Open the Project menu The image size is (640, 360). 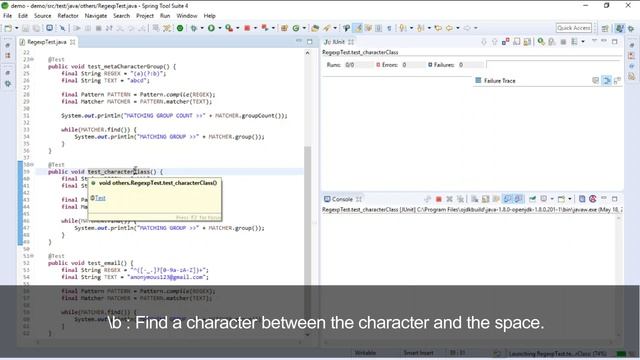point(145,16)
